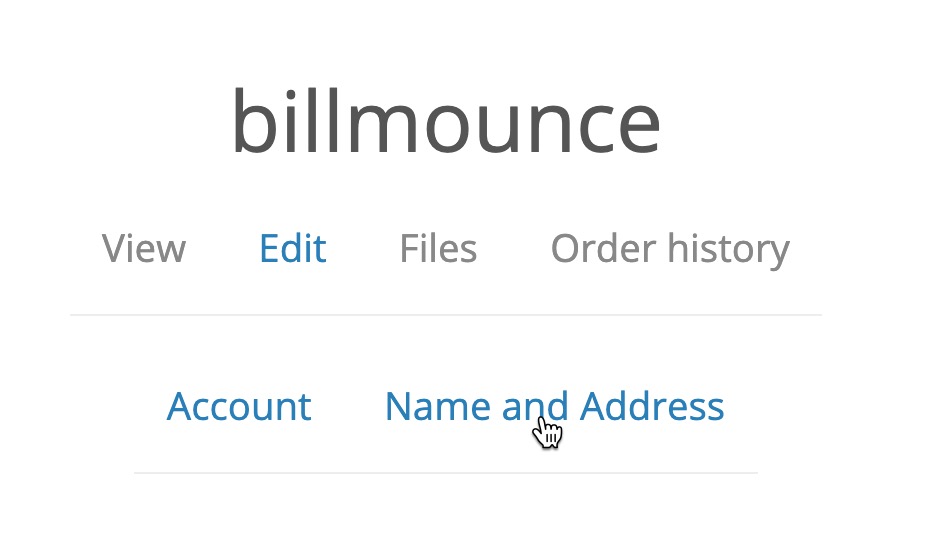Switch to the Files tab
Screen dimensions: 930x544
438,248
